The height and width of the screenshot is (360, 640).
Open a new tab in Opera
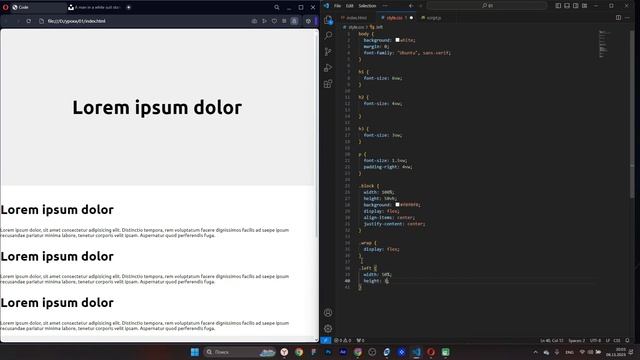(x=129, y=7)
